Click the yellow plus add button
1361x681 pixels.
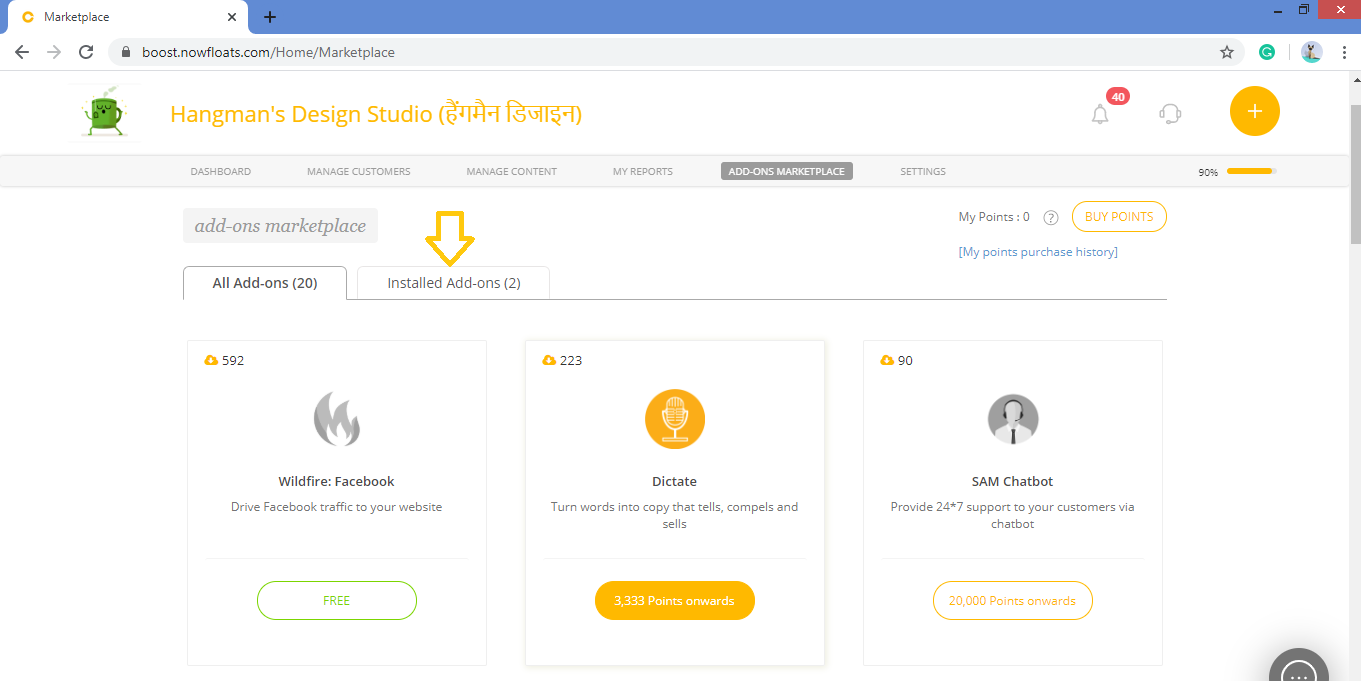coord(1255,111)
